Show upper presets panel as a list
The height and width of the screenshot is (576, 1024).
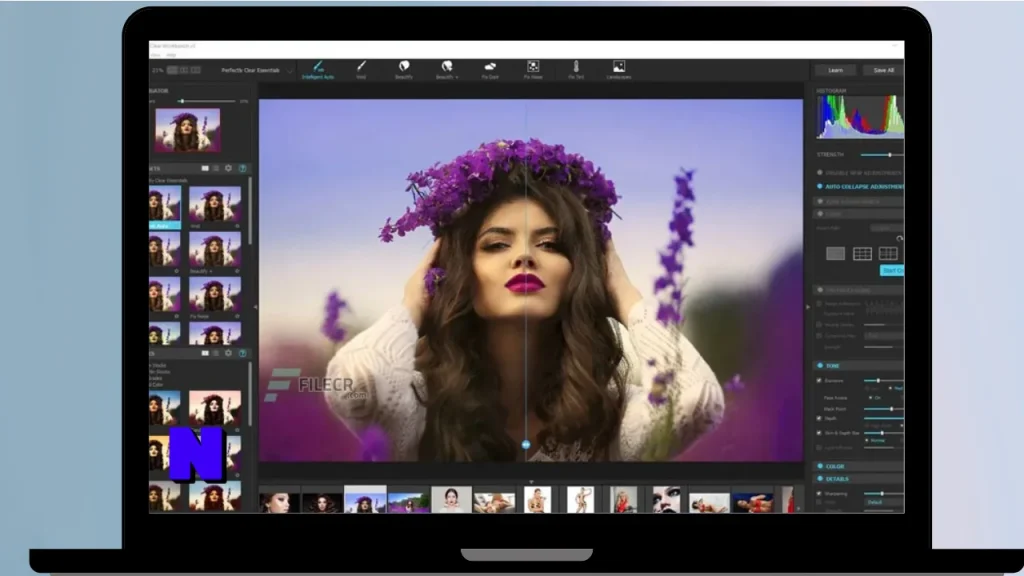click(x=216, y=168)
